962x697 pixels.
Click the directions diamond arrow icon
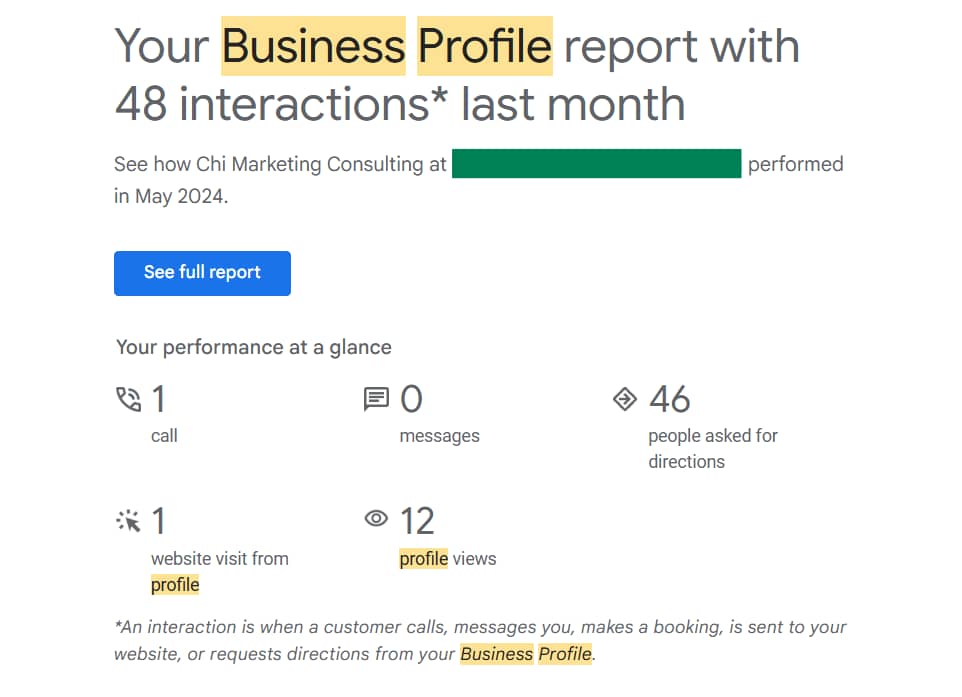pos(625,399)
